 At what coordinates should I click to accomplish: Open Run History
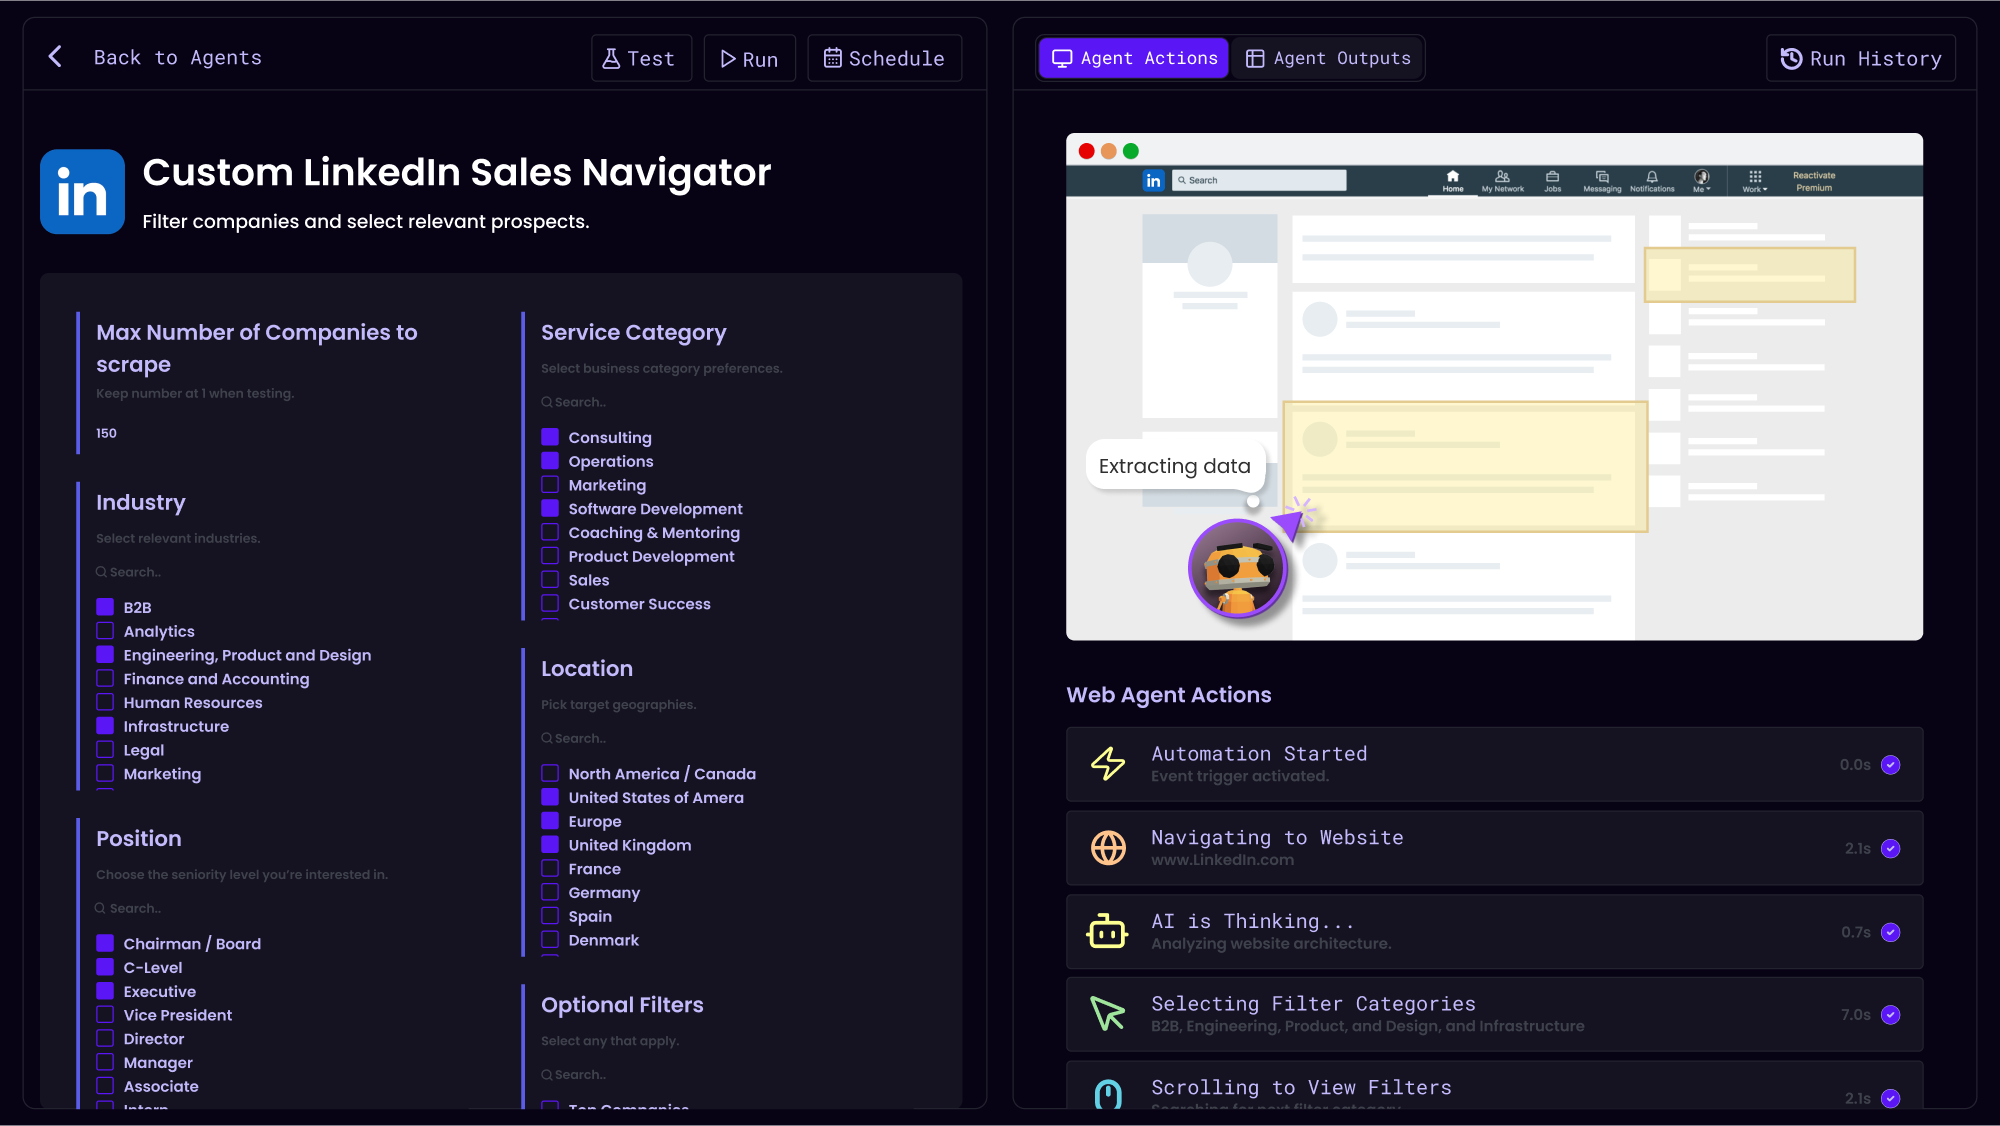coord(1861,58)
